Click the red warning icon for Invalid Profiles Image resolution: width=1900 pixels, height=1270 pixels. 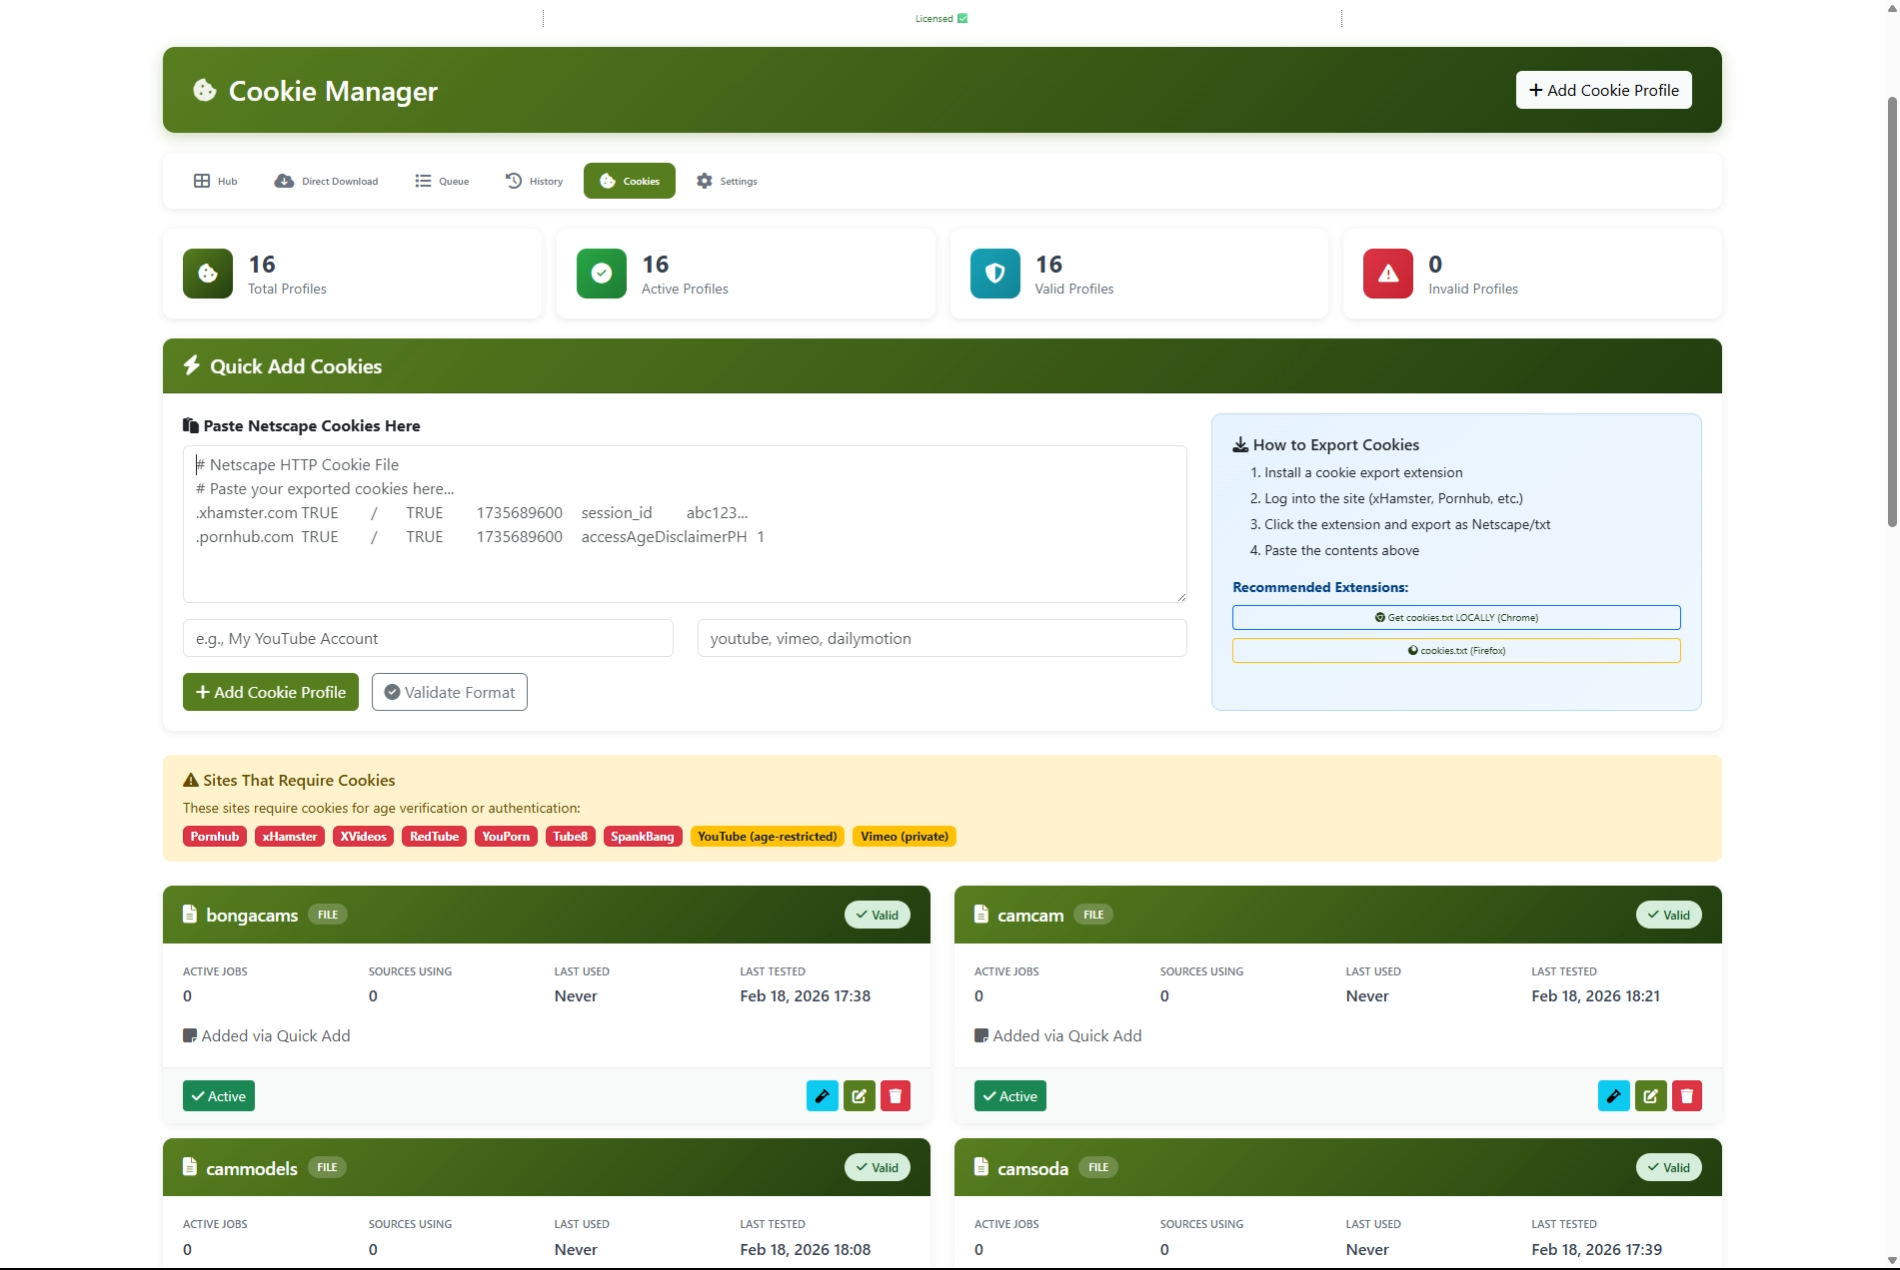click(x=1387, y=274)
